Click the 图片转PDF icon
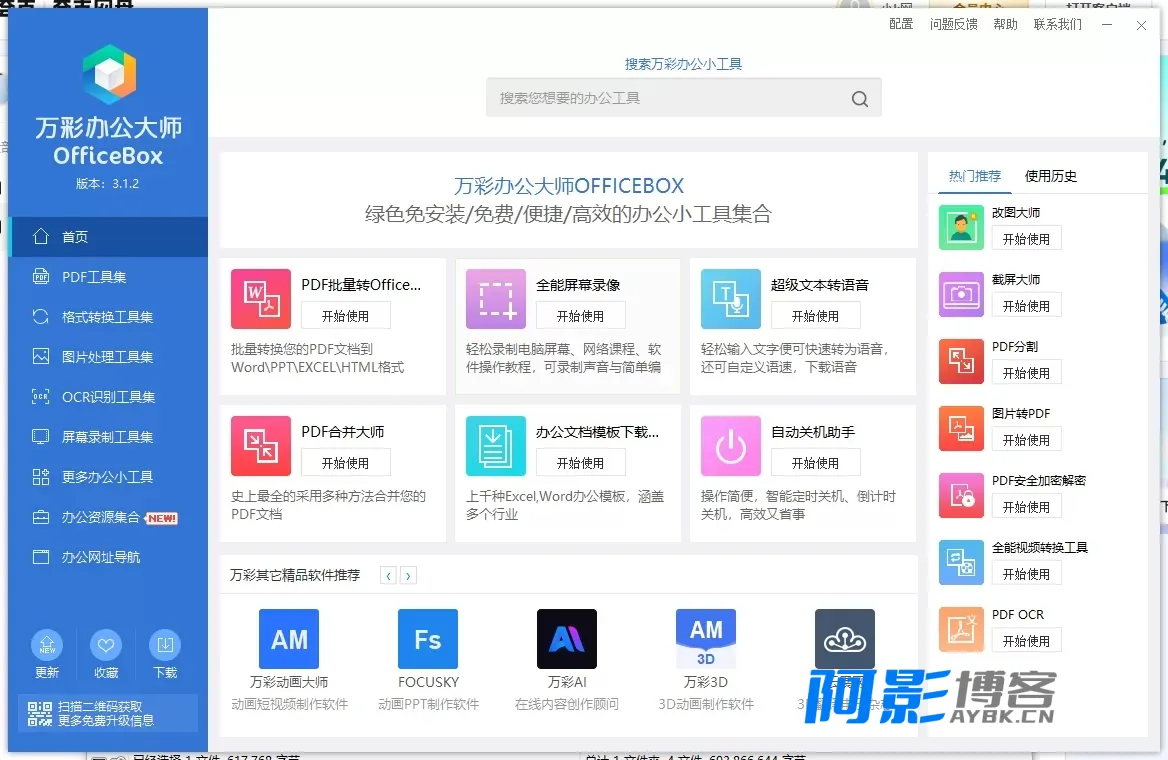Image resolution: width=1168 pixels, height=760 pixels. point(961,428)
